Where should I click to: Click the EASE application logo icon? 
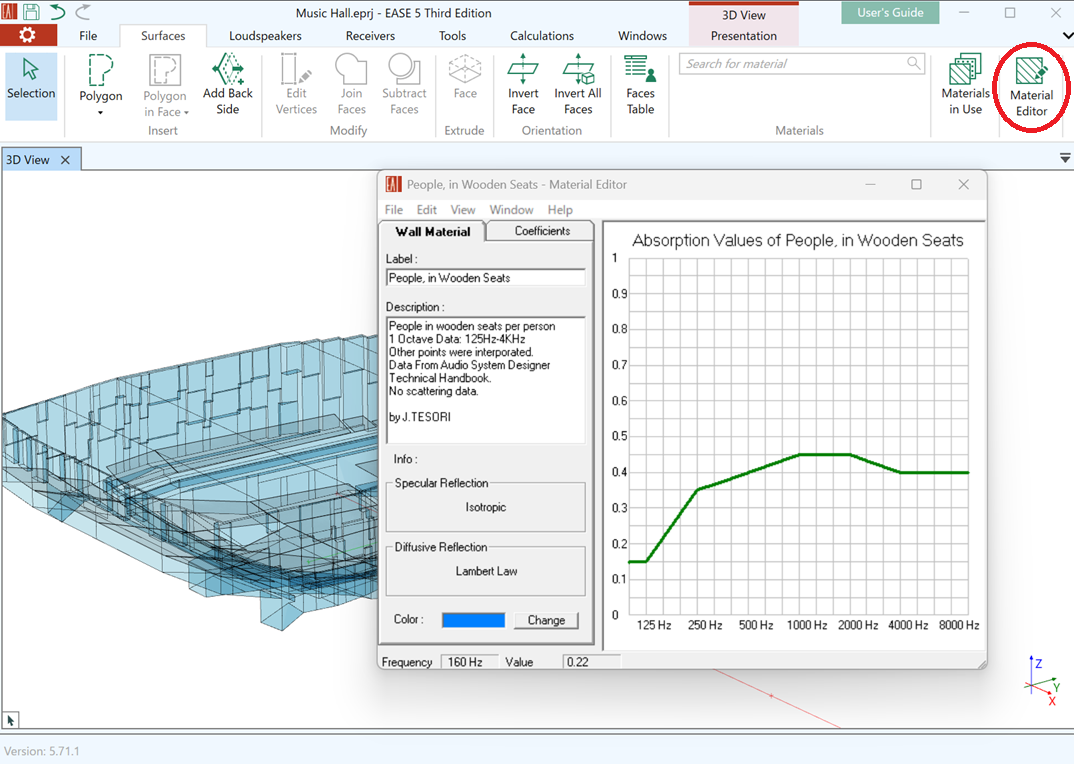[10, 12]
